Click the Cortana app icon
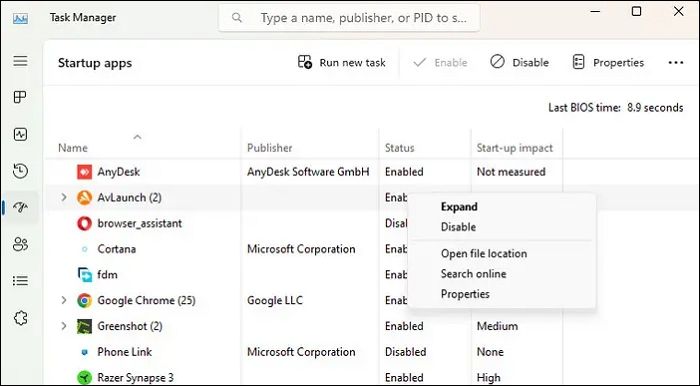700x386 pixels. pos(84,249)
